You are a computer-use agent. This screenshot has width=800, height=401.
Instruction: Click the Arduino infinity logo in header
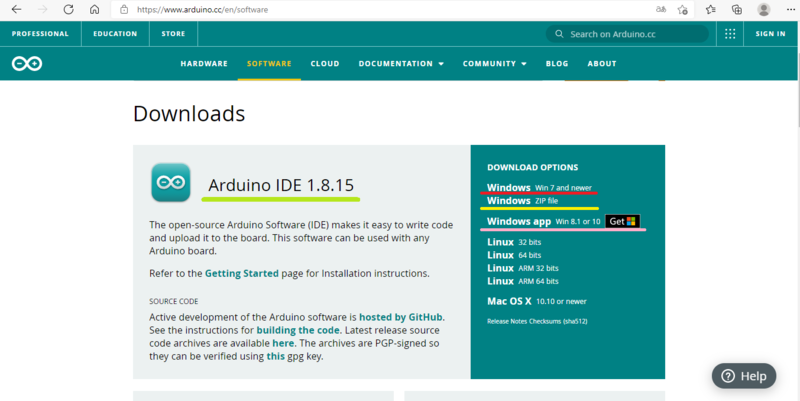[27, 63]
